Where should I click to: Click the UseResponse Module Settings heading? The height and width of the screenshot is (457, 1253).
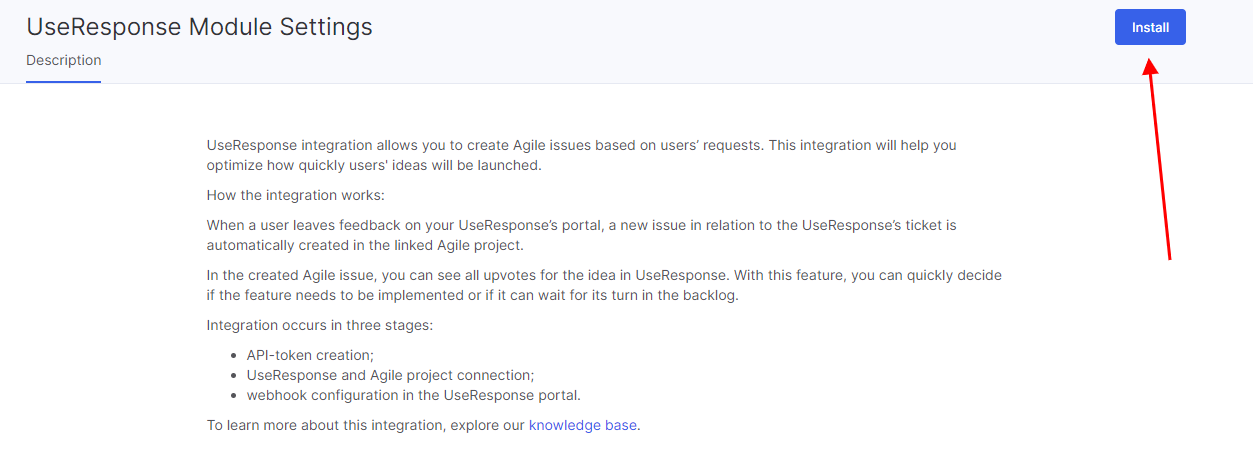(199, 27)
